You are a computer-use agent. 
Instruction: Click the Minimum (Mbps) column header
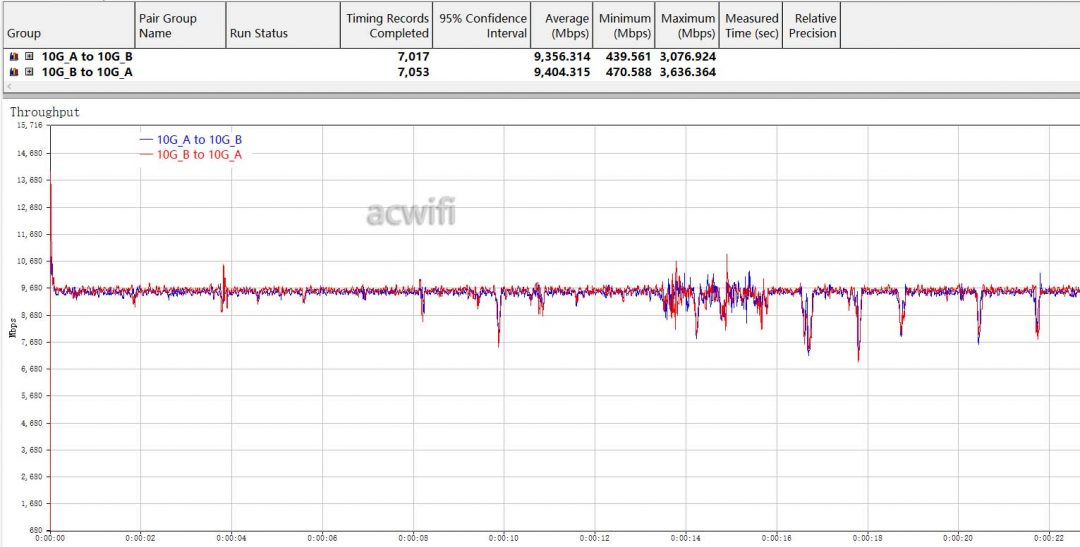(x=625, y=26)
